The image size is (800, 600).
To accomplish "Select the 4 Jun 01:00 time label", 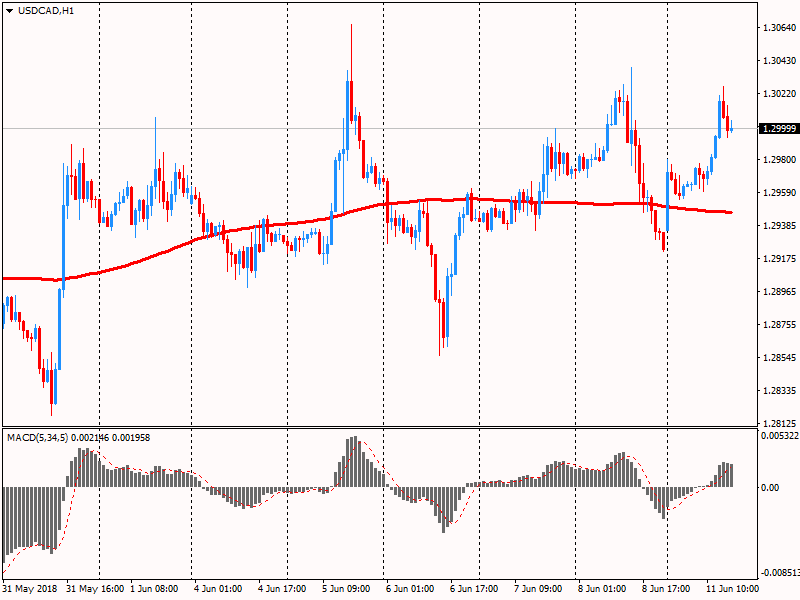I will tap(221, 589).
